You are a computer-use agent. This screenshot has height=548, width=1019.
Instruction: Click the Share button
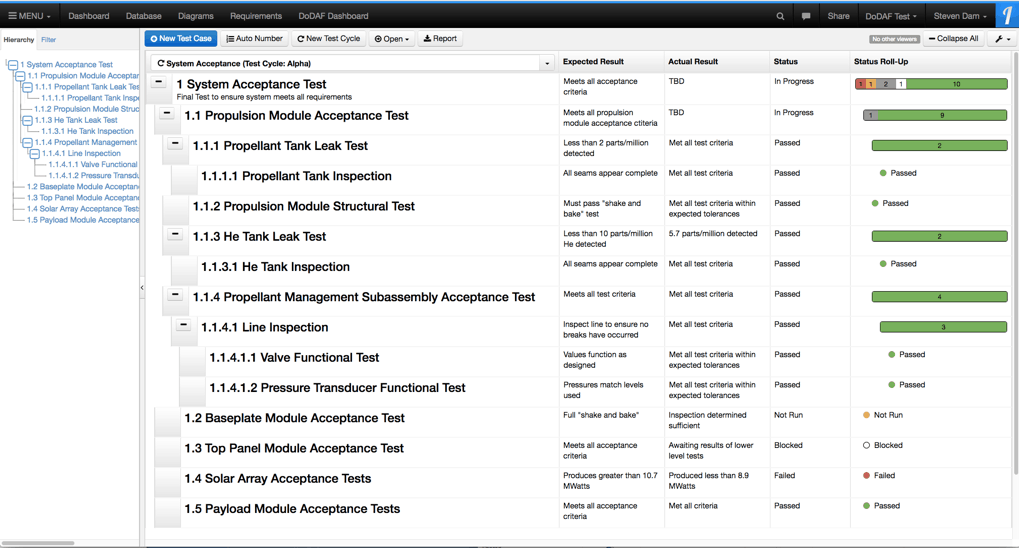click(x=838, y=16)
